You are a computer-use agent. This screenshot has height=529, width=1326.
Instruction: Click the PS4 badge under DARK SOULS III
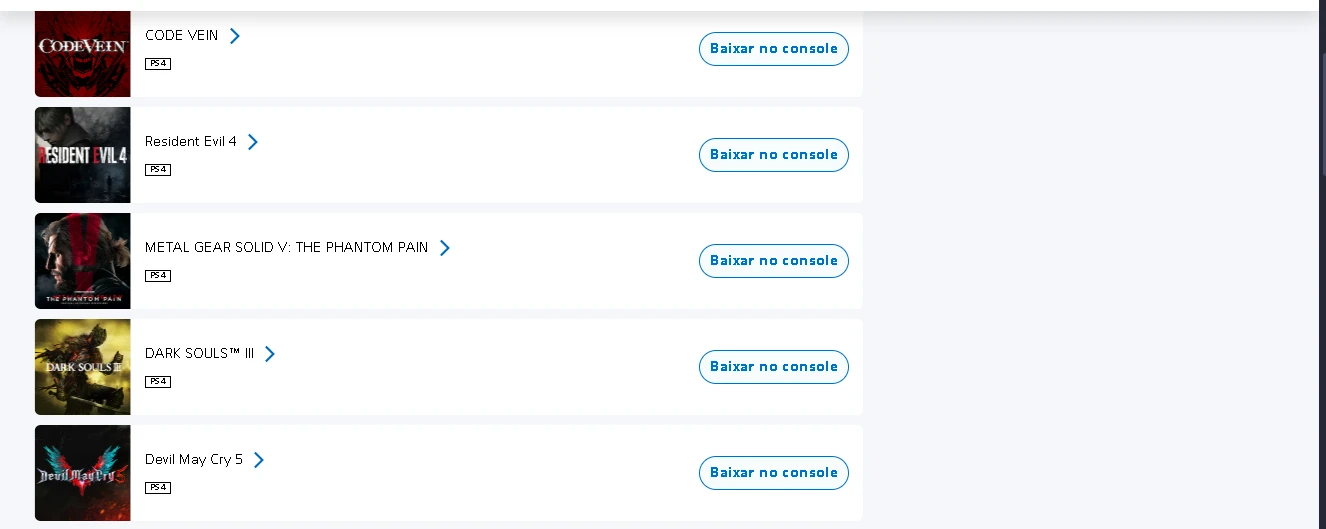[158, 382]
